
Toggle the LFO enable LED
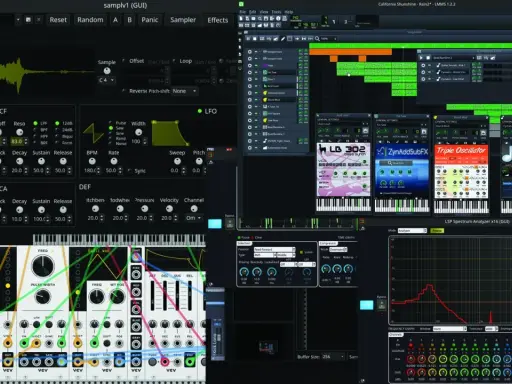[200, 111]
